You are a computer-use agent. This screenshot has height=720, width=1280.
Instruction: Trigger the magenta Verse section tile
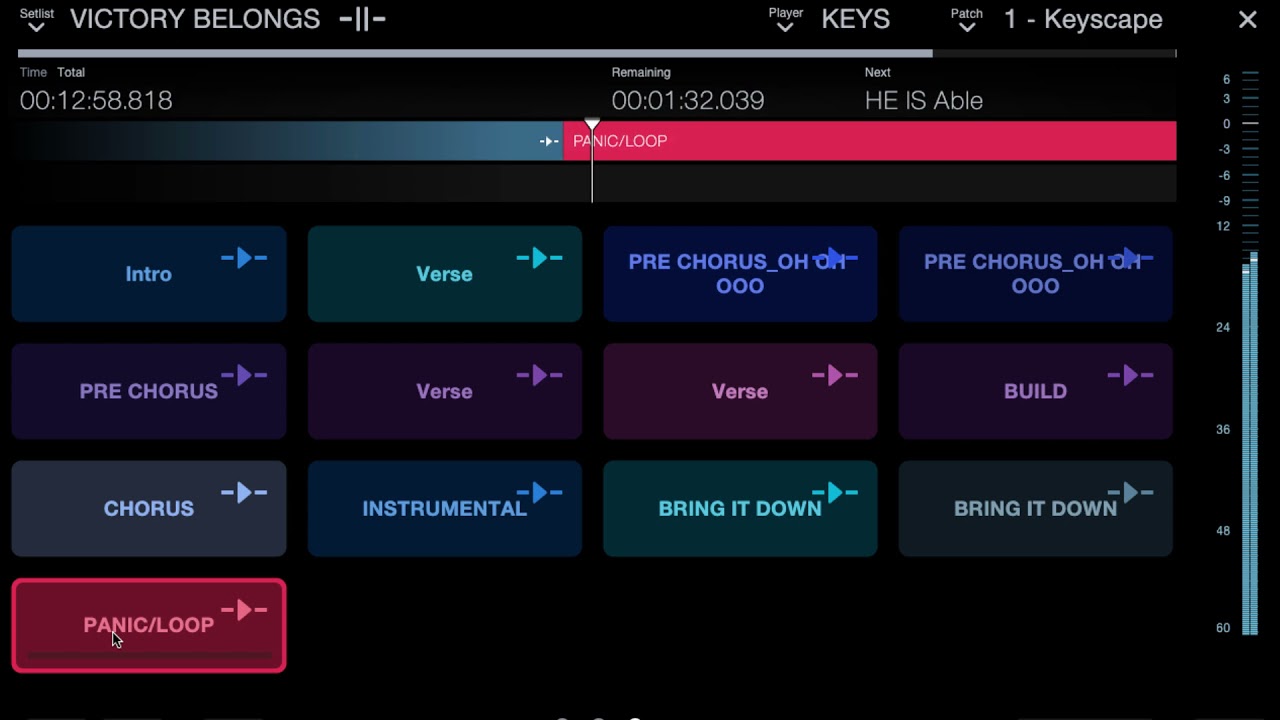740,391
